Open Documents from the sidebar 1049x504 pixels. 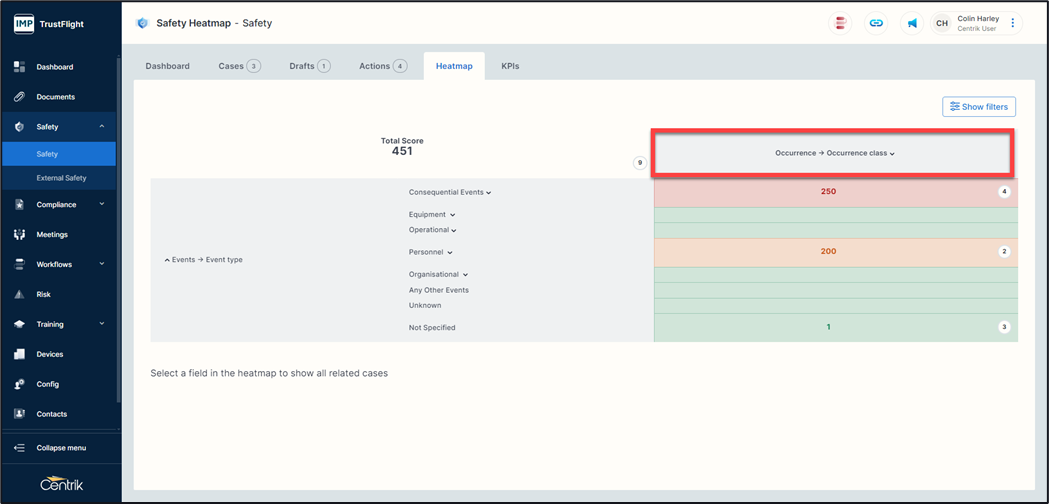55,97
